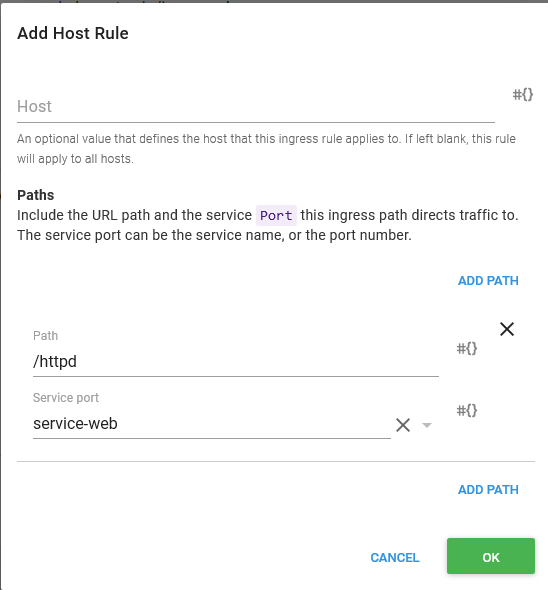Click the bottom ADD PATH link
The height and width of the screenshot is (590, 548).
488,490
